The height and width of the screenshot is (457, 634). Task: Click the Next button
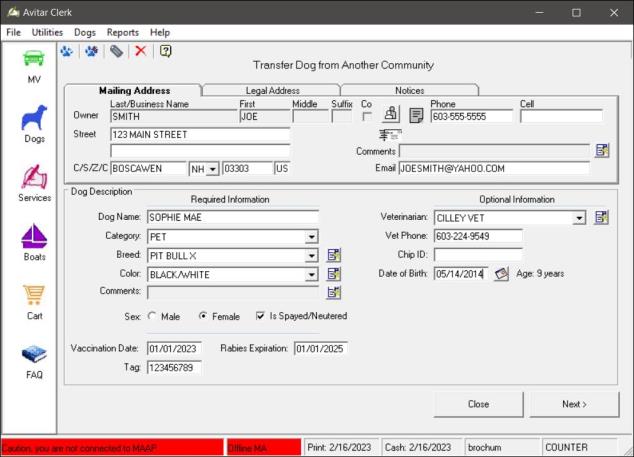coord(574,404)
